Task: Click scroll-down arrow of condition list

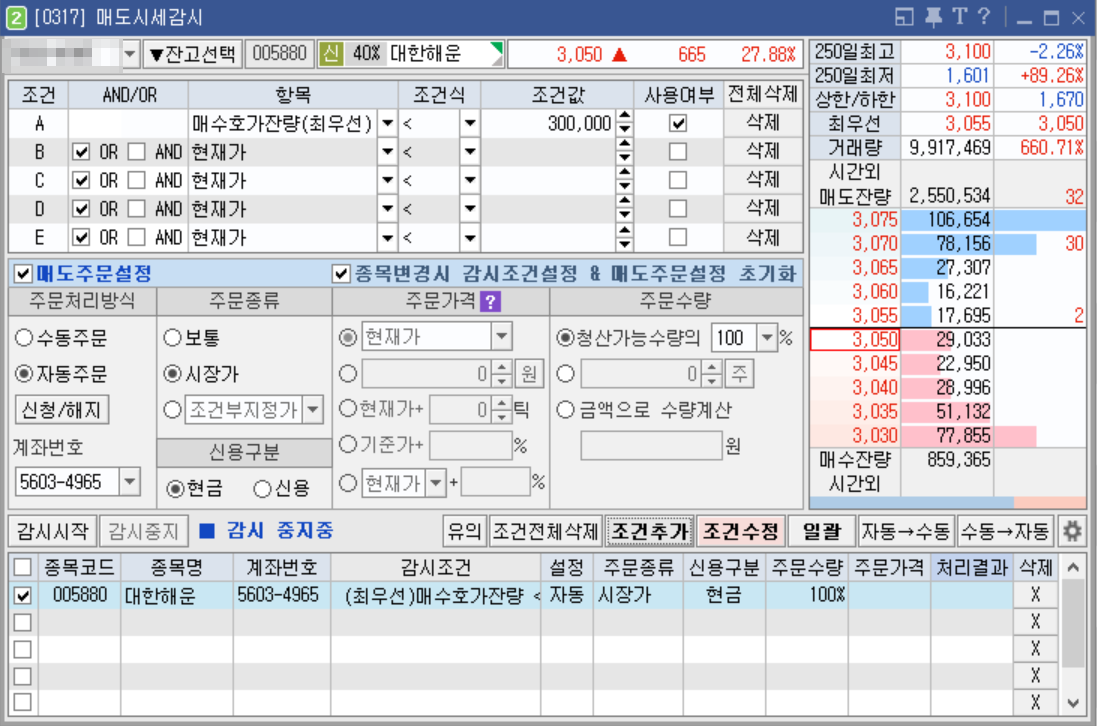Action: click(x=1073, y=703)
